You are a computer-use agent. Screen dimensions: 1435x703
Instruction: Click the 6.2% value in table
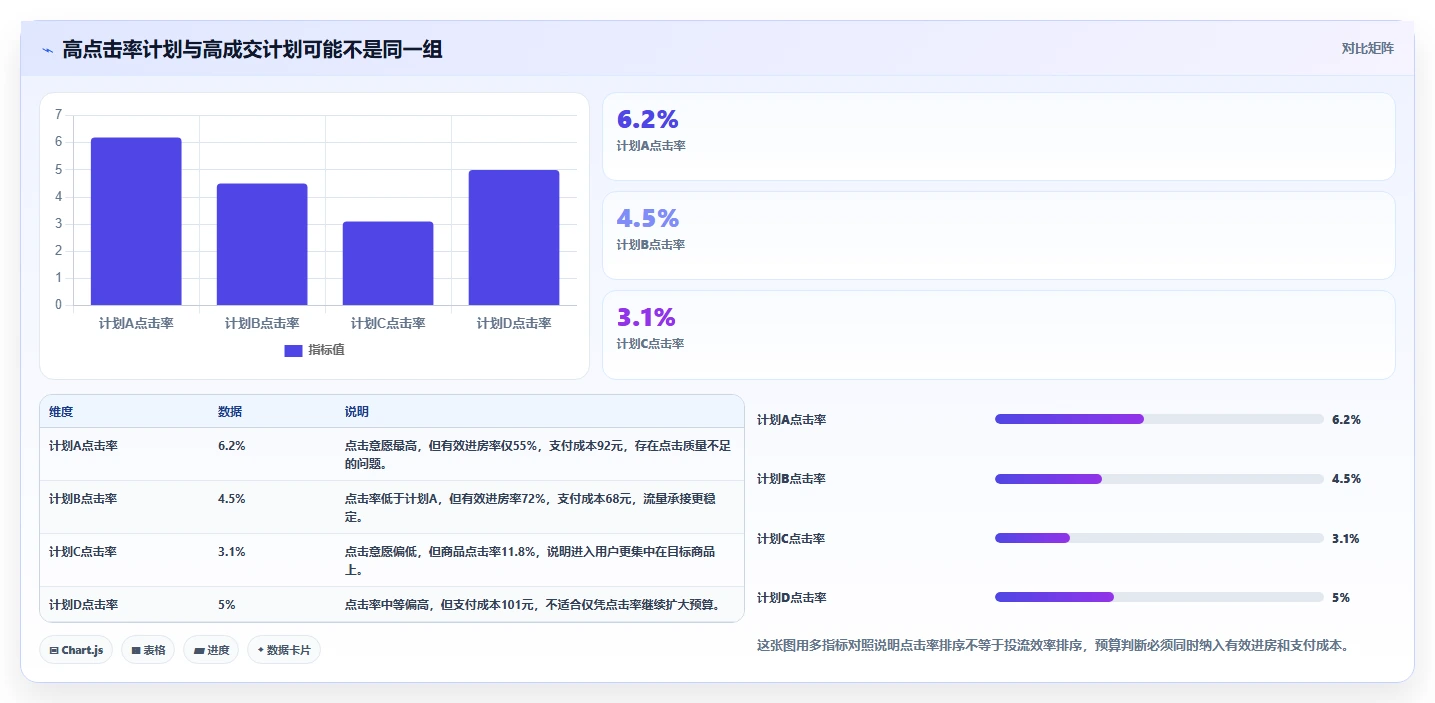tap(232, 446)
